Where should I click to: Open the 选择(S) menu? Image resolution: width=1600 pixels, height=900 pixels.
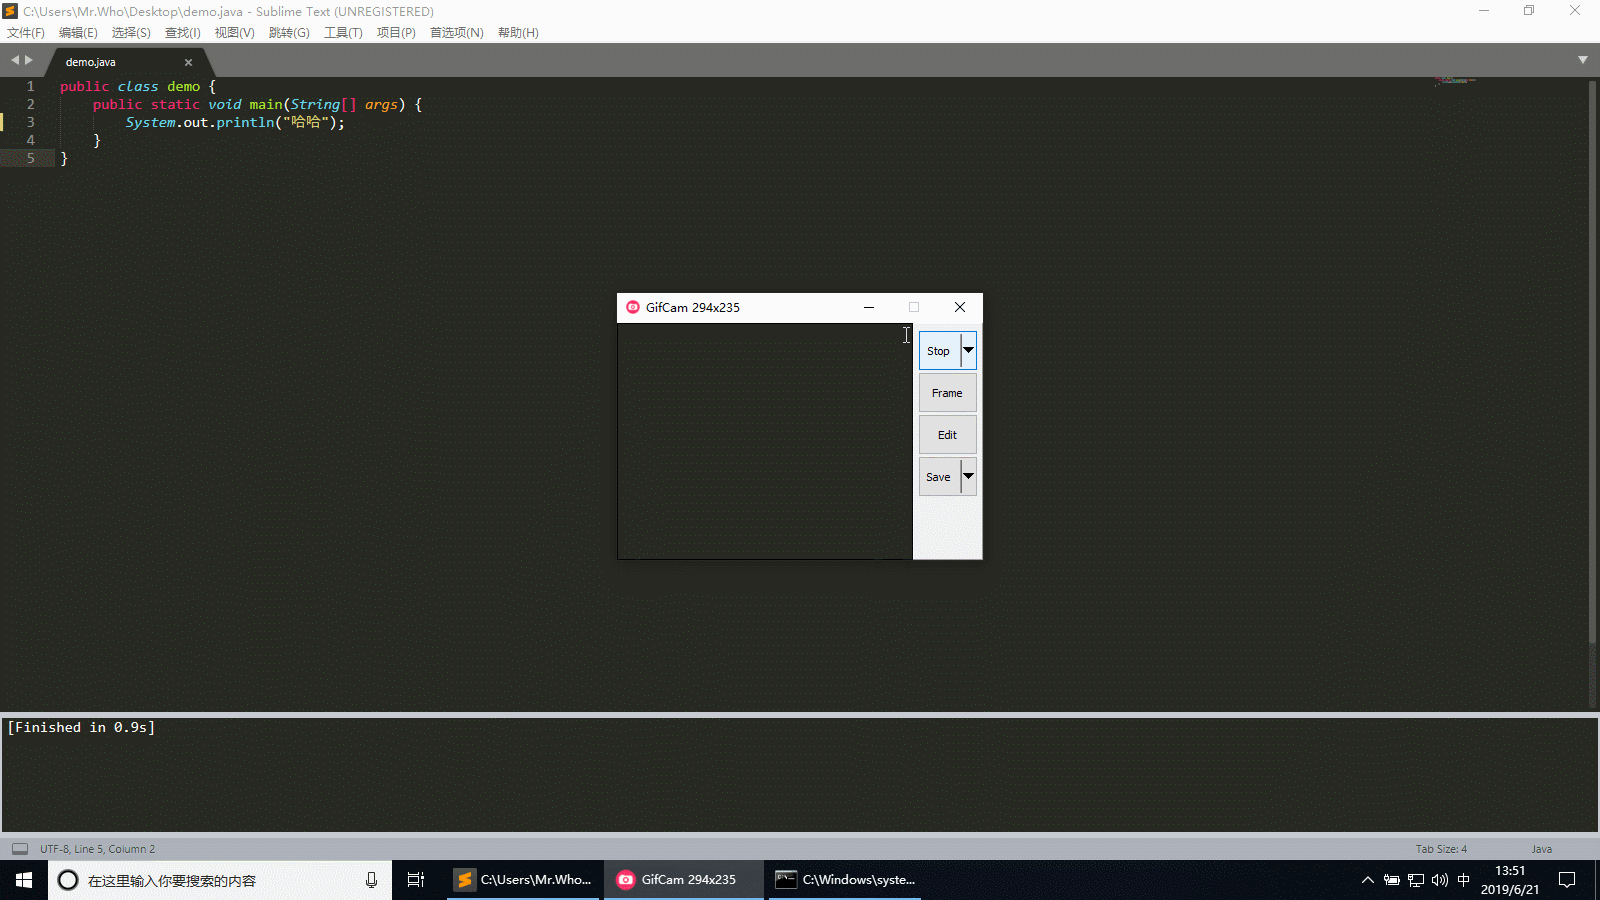click(x=131, y=33)
